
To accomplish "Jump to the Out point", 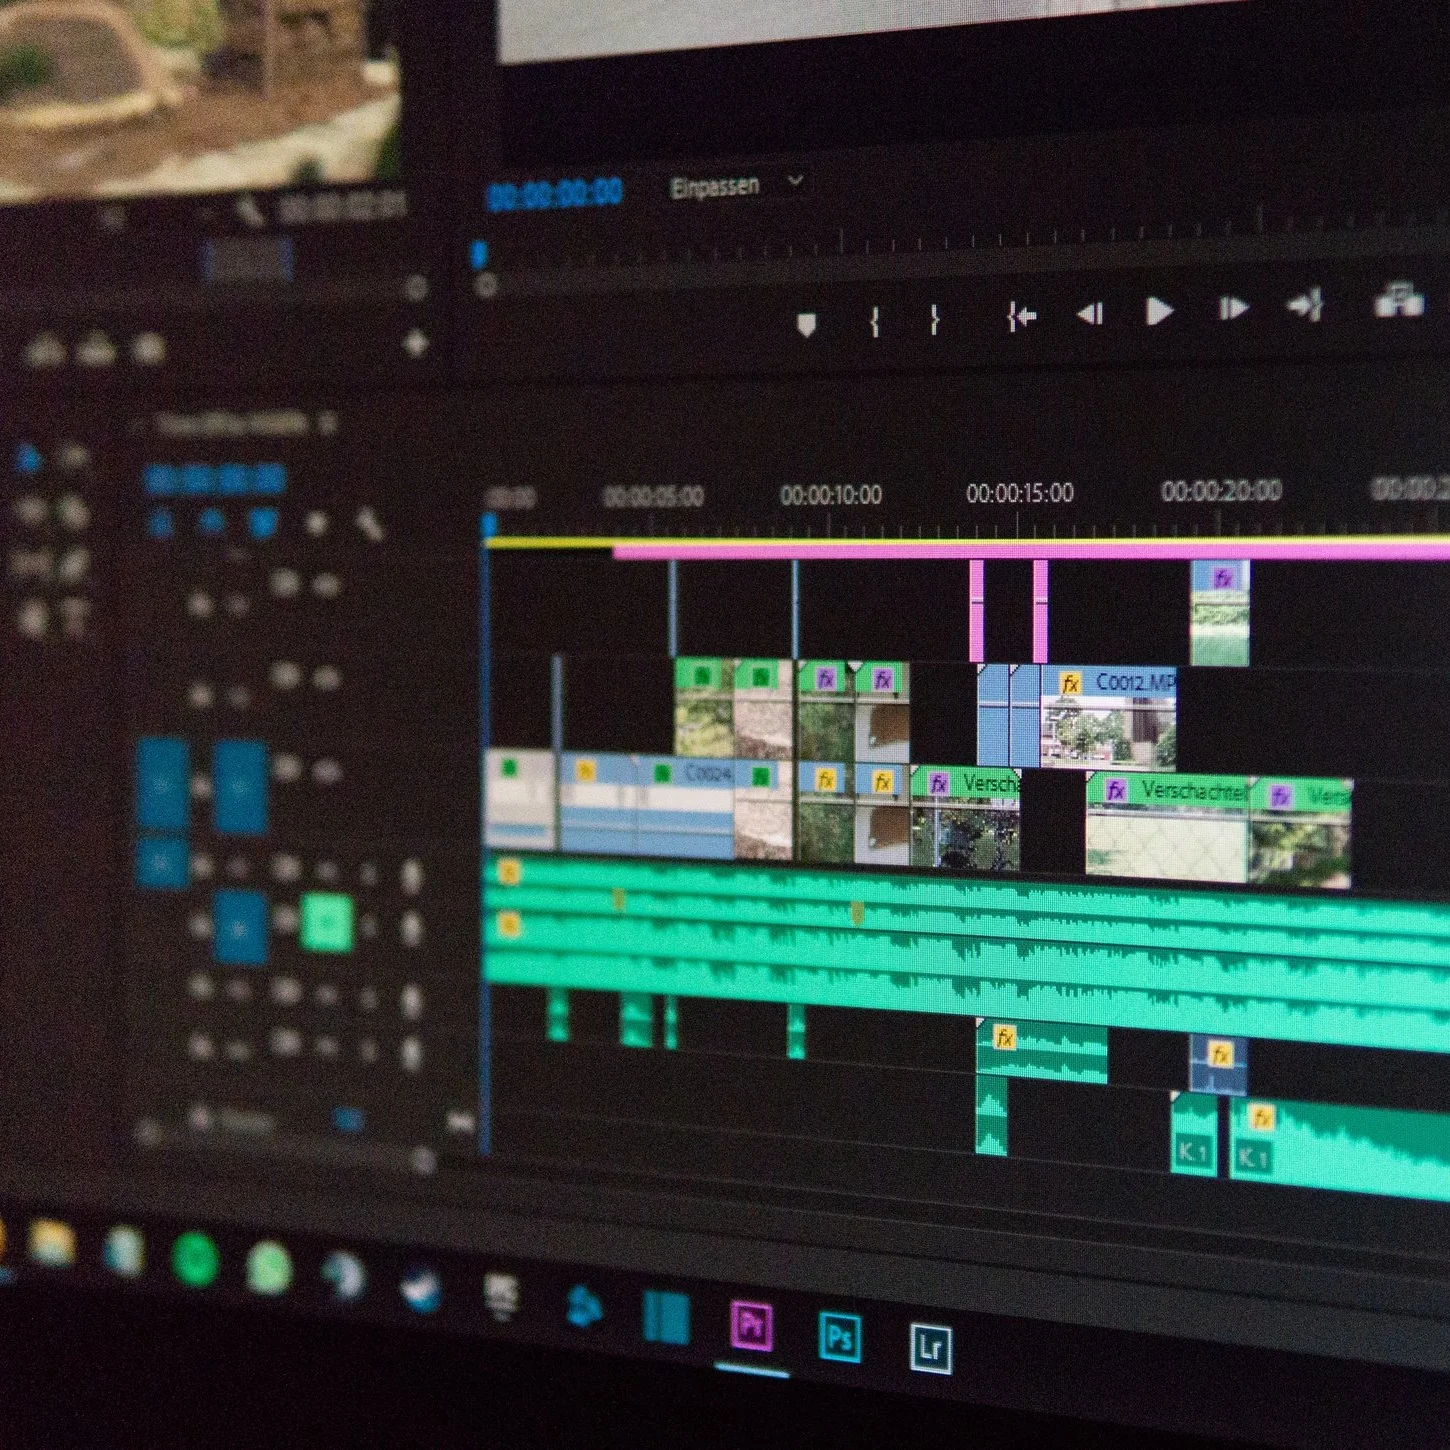I will point(1306,304).
